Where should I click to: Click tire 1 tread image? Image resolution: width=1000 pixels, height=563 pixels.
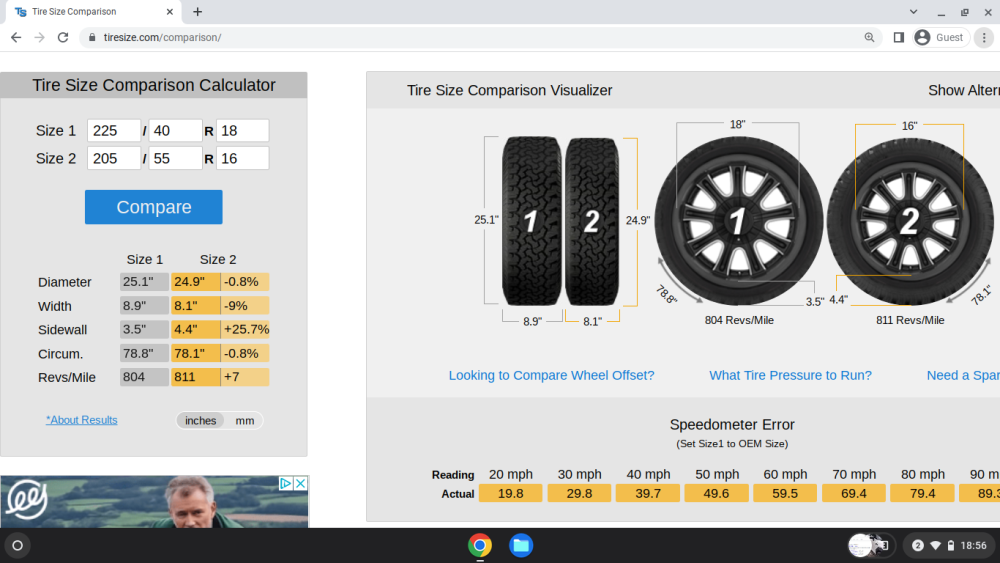531,221
